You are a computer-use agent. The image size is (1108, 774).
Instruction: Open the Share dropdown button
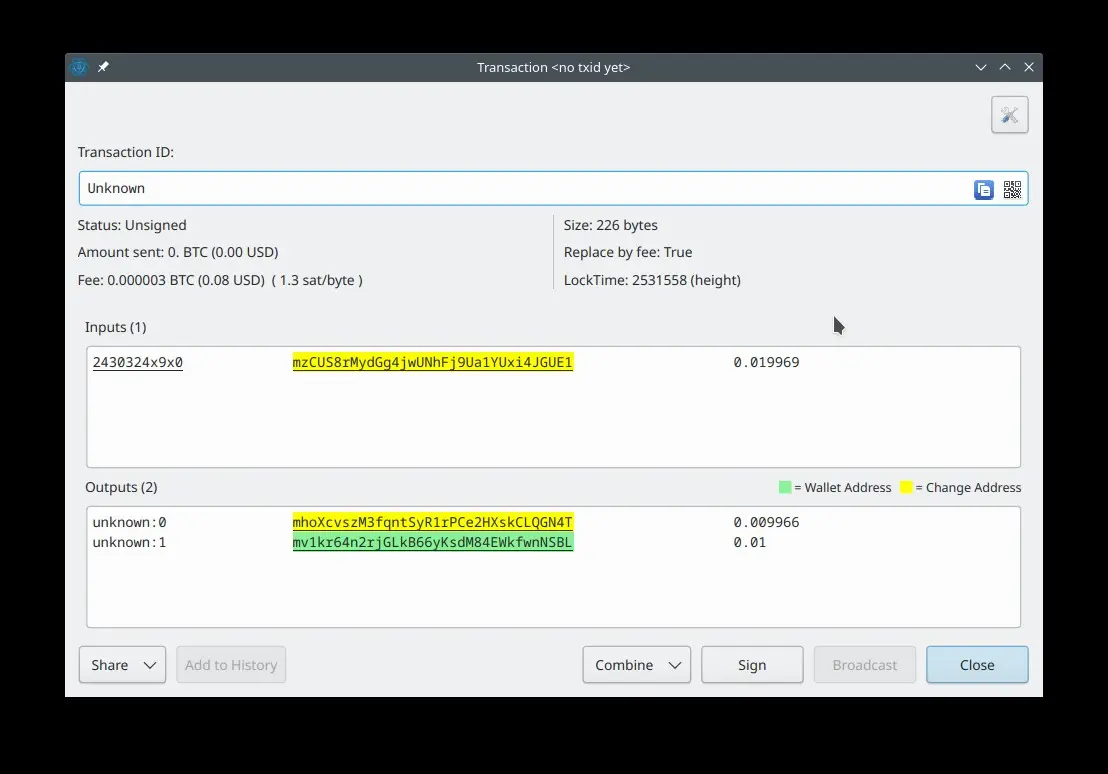click(x=122, y=664)
